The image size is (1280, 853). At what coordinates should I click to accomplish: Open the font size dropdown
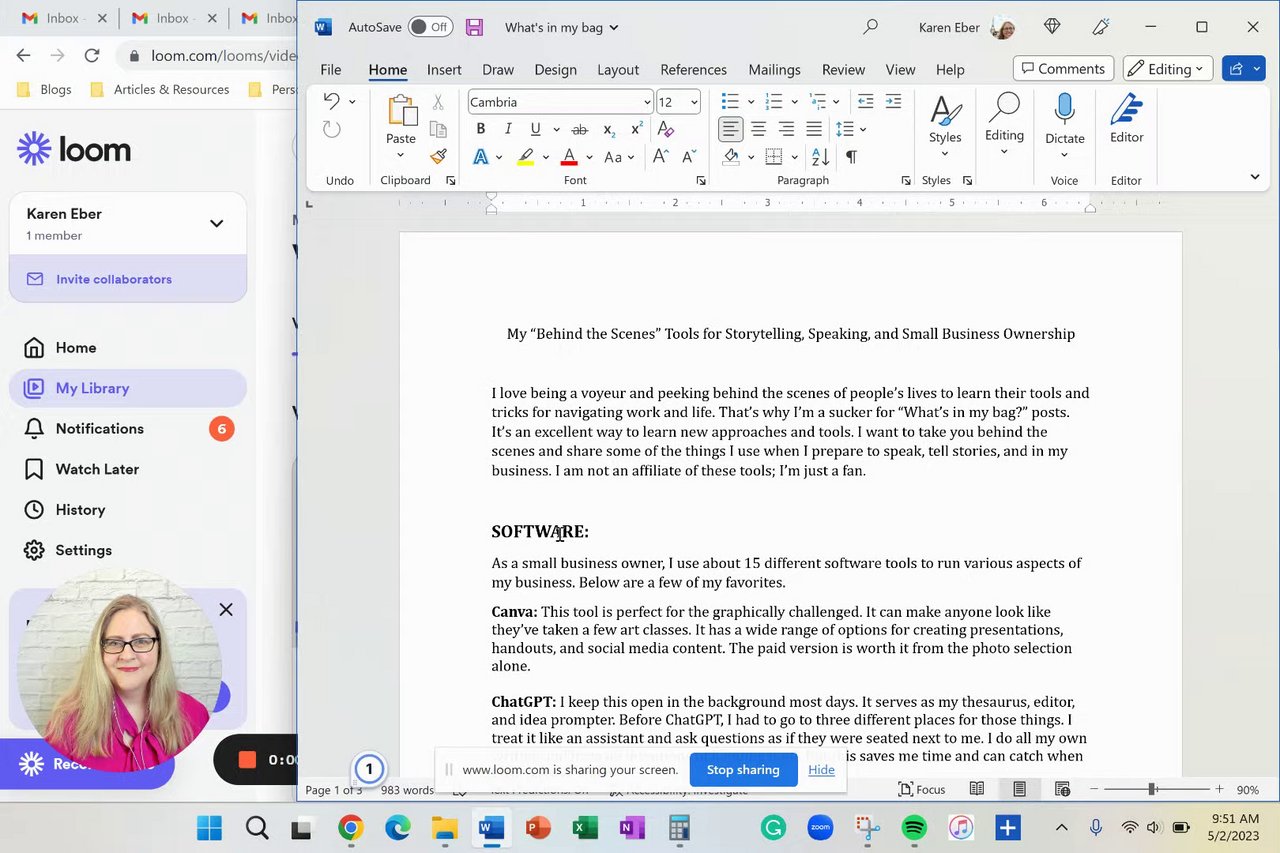(694, 102)
